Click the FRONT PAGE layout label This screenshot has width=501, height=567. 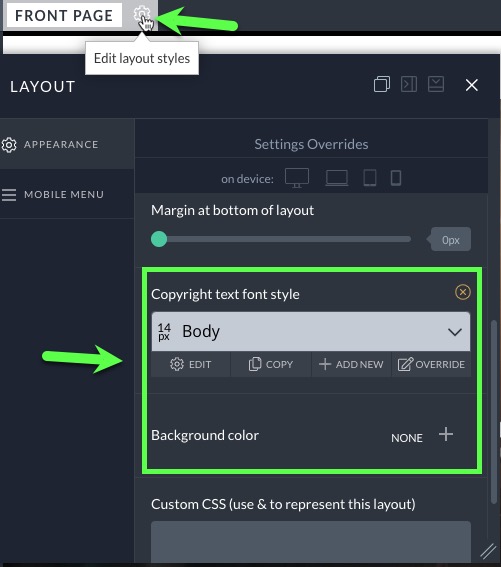click(64, 15)
